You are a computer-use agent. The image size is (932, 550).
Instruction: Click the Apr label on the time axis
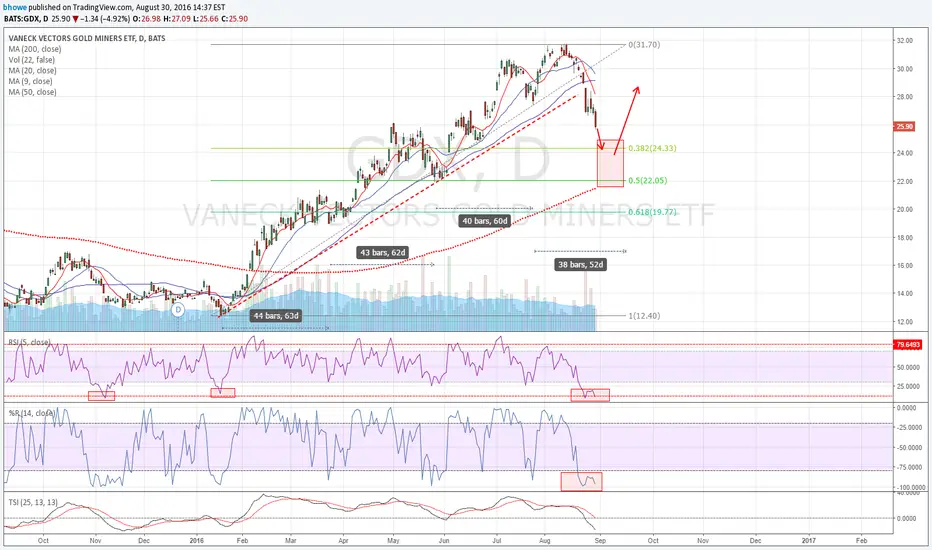tap(344, 541)
